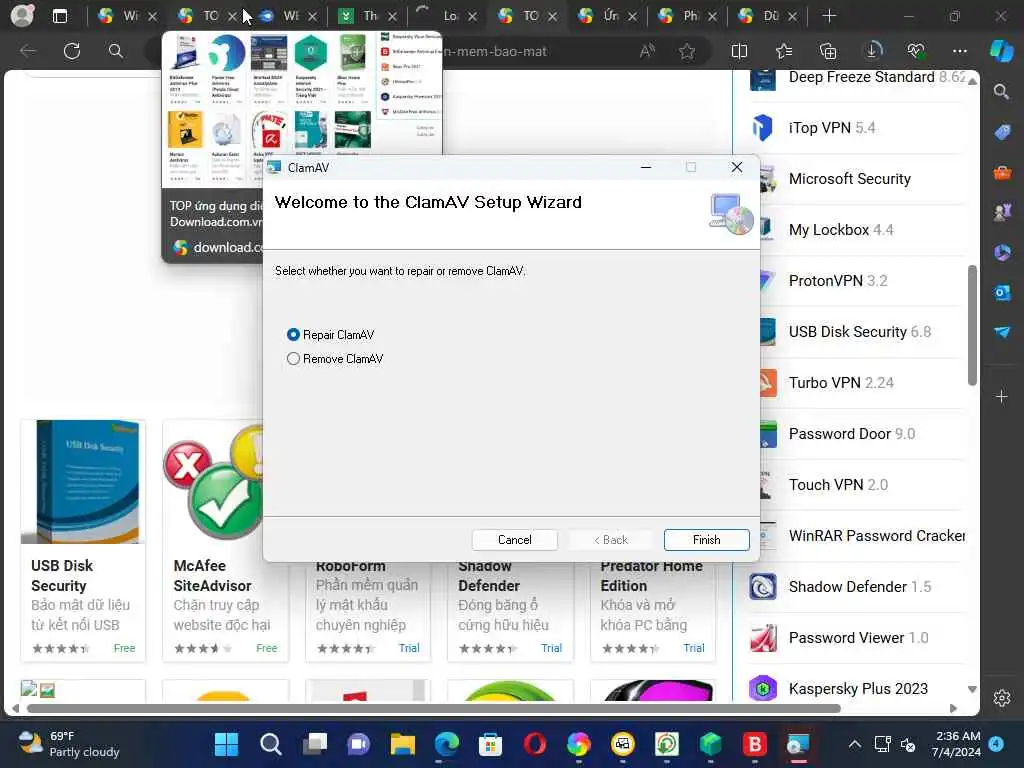Add this page to favorites star
The image size is (1024, 768).
(x=687, y=51)
